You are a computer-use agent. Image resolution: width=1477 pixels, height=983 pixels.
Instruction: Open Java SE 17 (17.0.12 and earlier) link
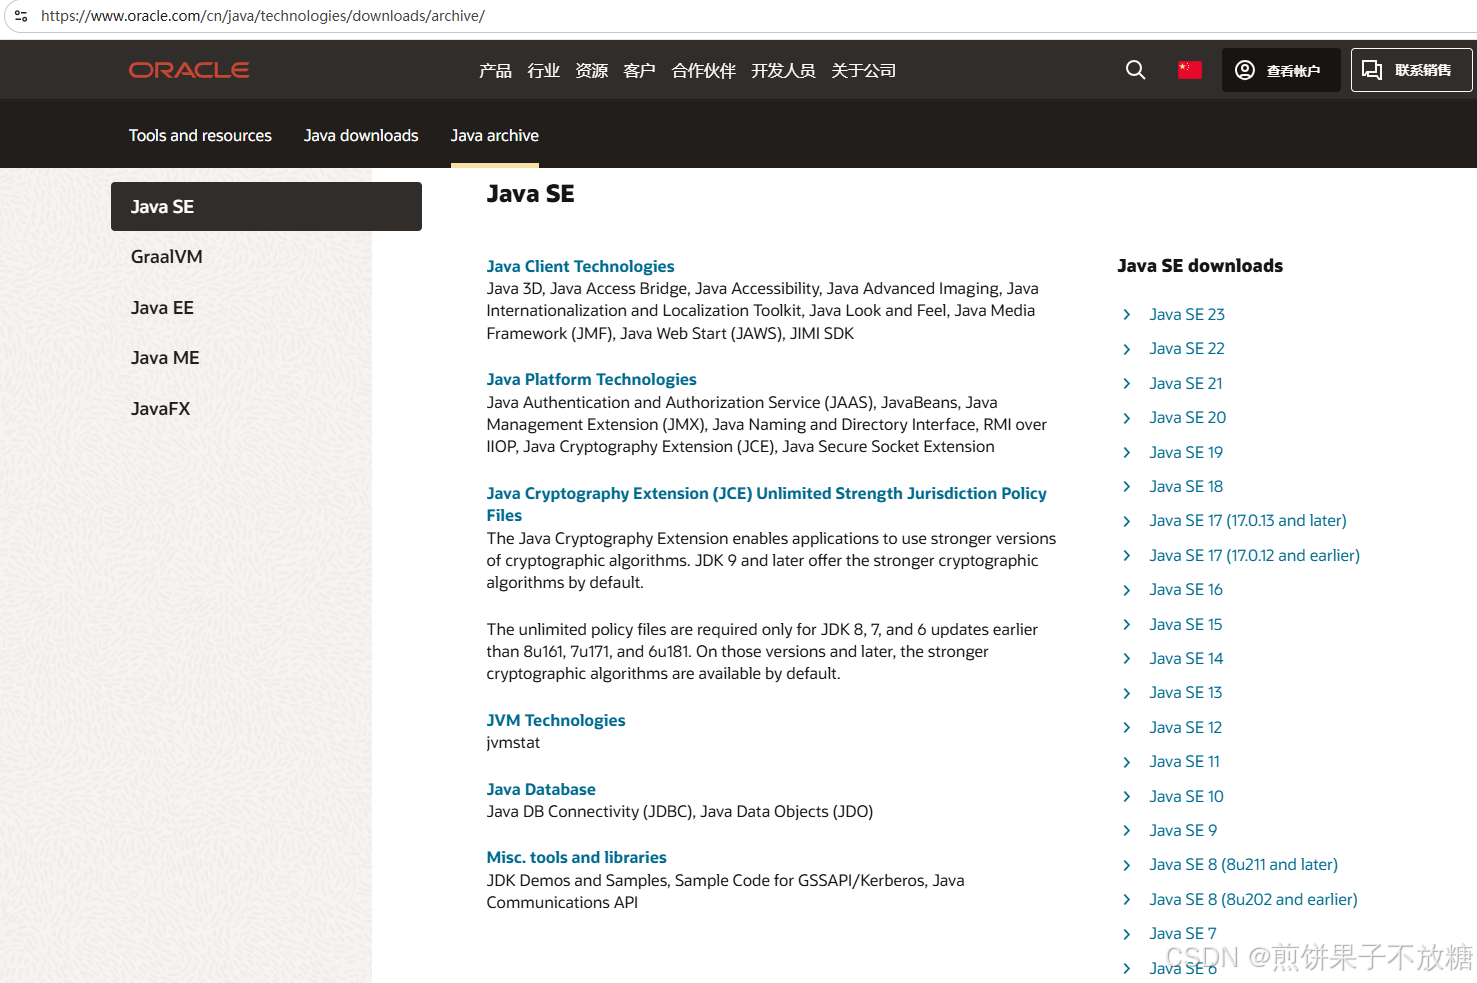click(x=1254, y=555)
